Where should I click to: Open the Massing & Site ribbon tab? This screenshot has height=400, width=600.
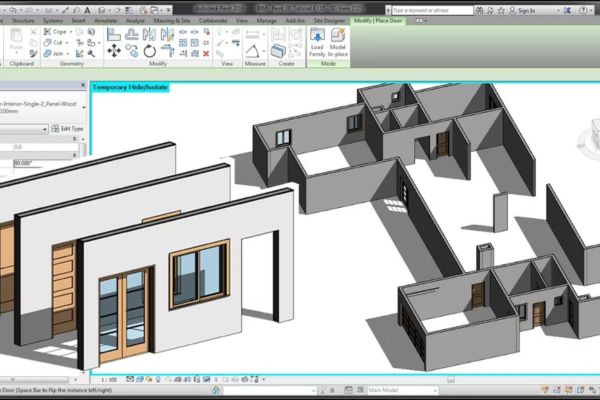(171, 21)
